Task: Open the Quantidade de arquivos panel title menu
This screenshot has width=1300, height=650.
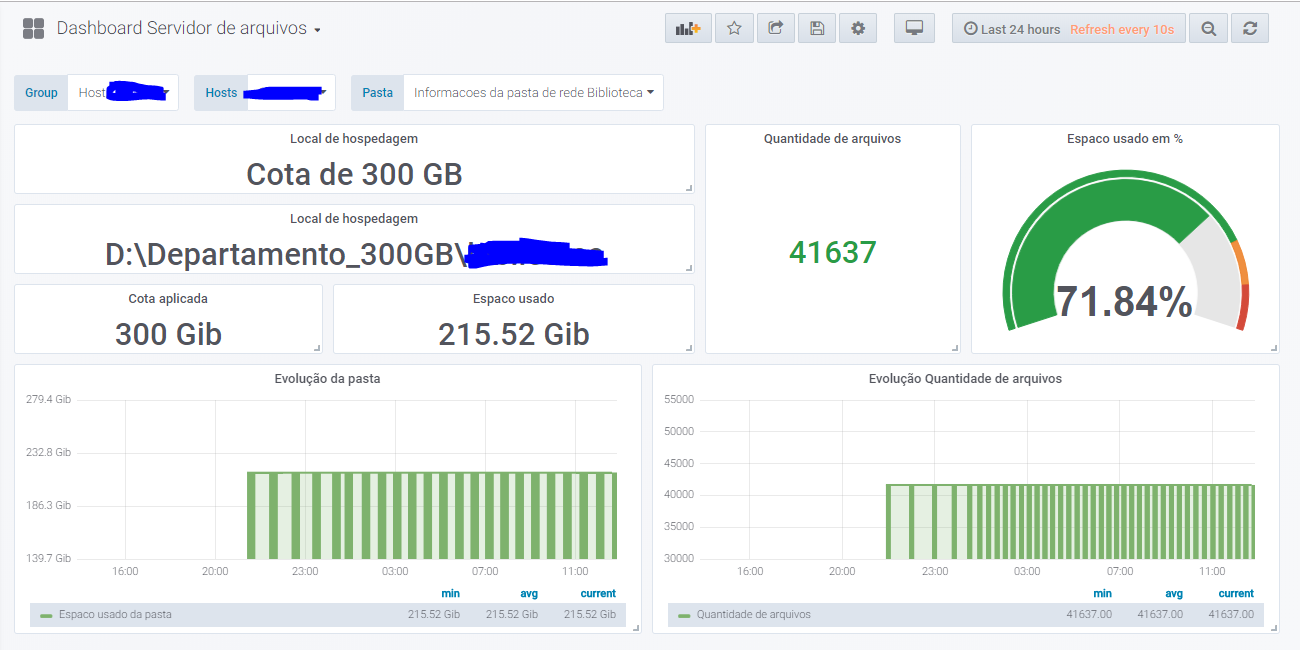Action: (x=832, y=139)
